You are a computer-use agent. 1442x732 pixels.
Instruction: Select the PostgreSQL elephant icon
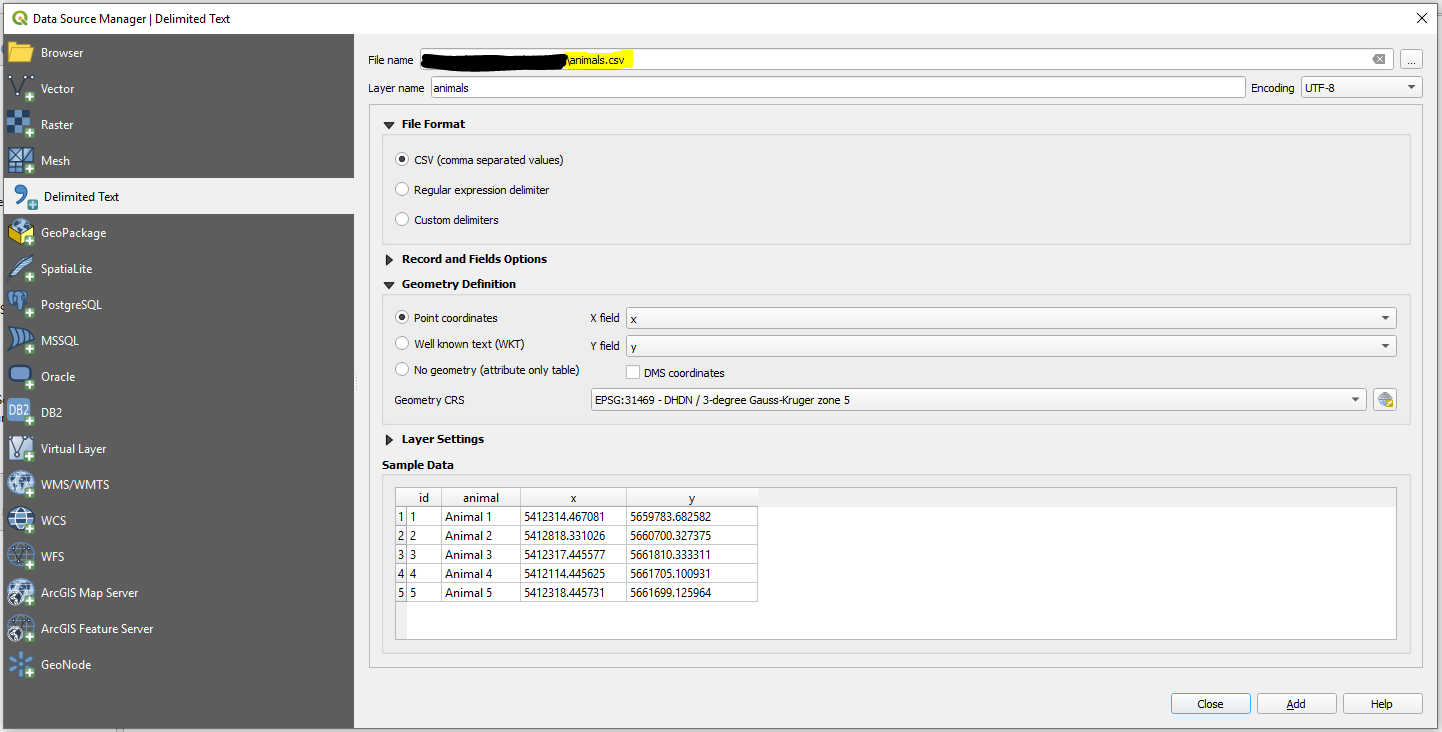tap(21, 305)
